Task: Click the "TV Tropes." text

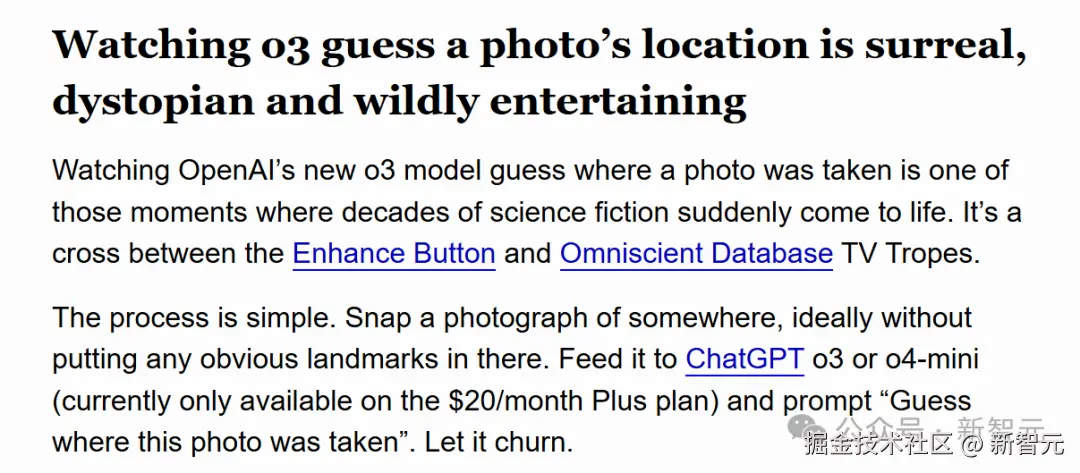Action: click(x=911, y=253)
